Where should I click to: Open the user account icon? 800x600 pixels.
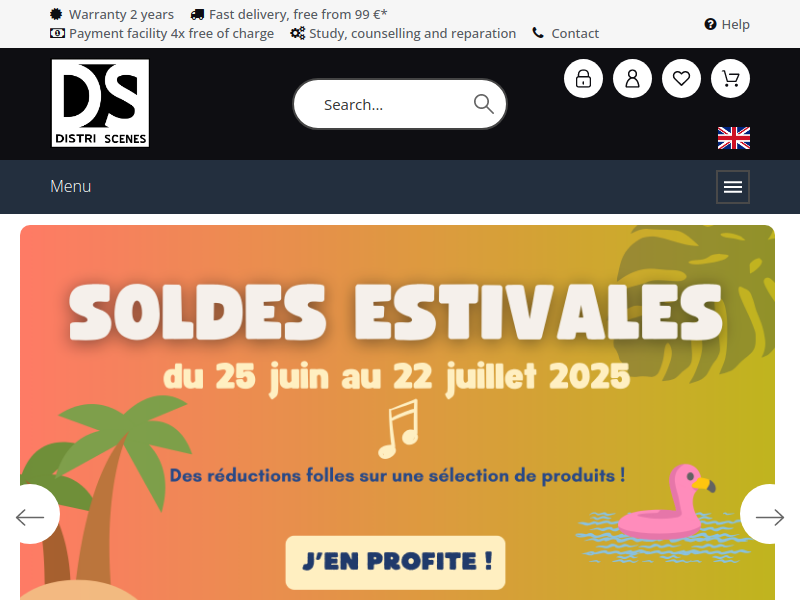tap(632, 79)
